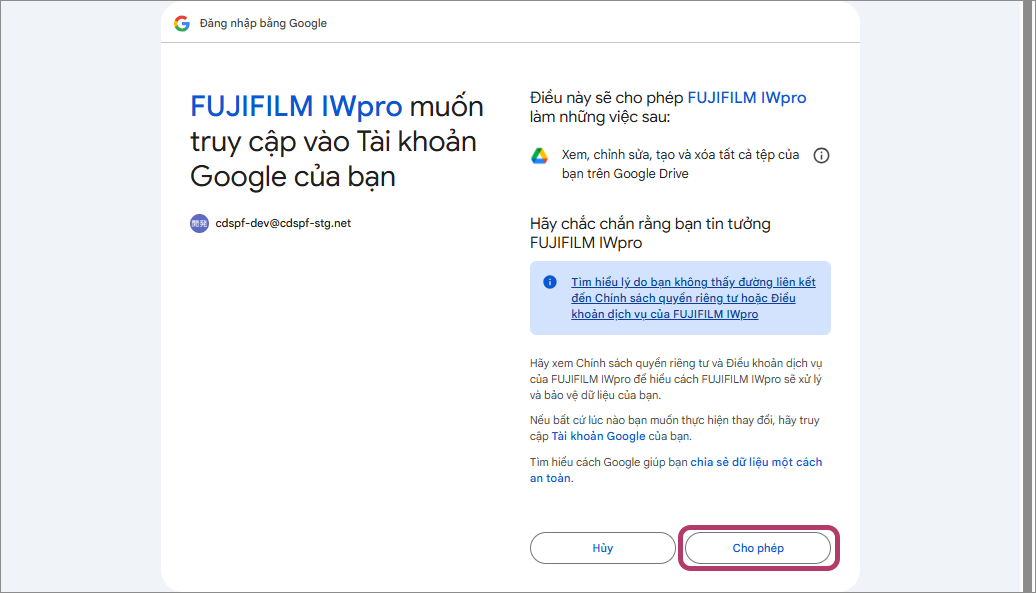Click "Hãy chắc chắn rằng bạn tin tưởng" heading
The width and height of the screenshot is (1036, 593).
(x=650, y=233)
